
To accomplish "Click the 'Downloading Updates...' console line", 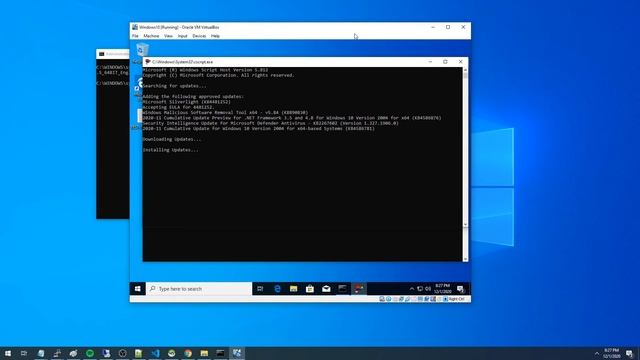I will [x=172, y=139].
